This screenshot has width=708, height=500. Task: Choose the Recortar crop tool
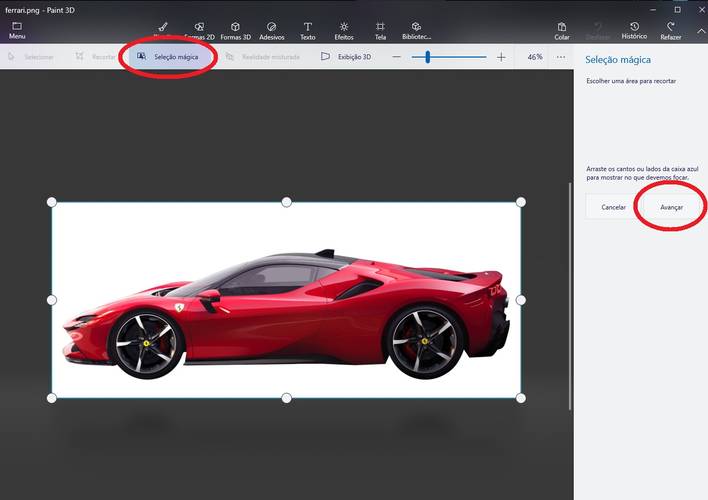[x=96, y=57]
